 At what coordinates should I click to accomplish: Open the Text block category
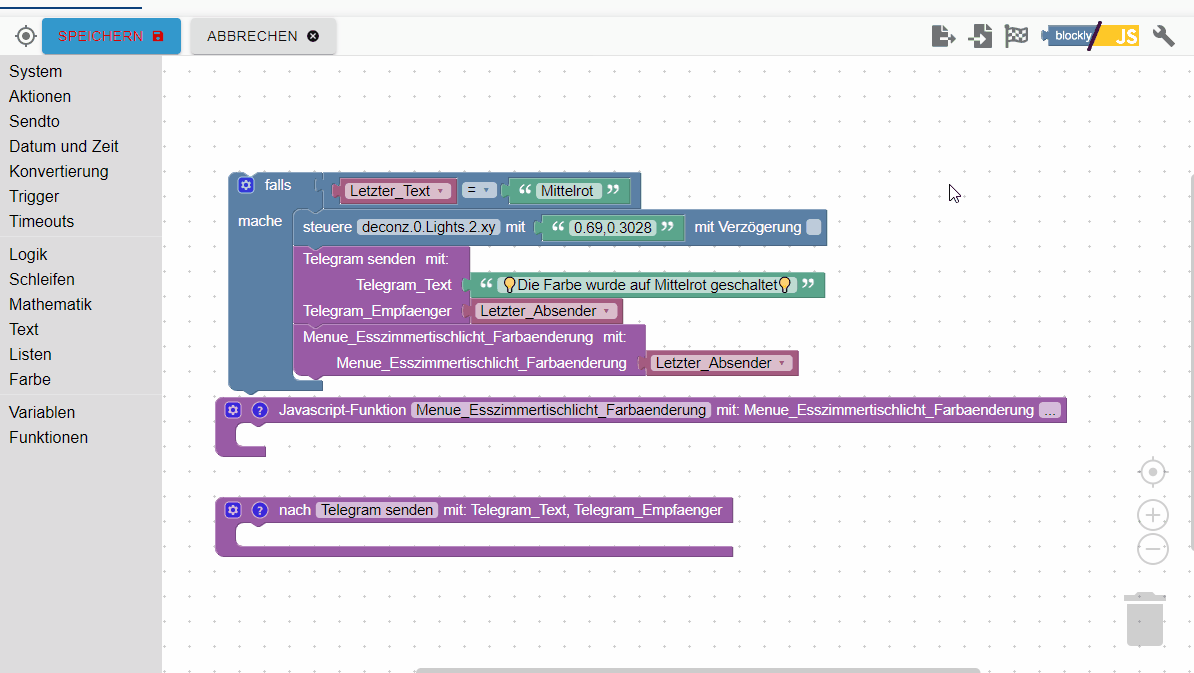click(x=24, y=330)
